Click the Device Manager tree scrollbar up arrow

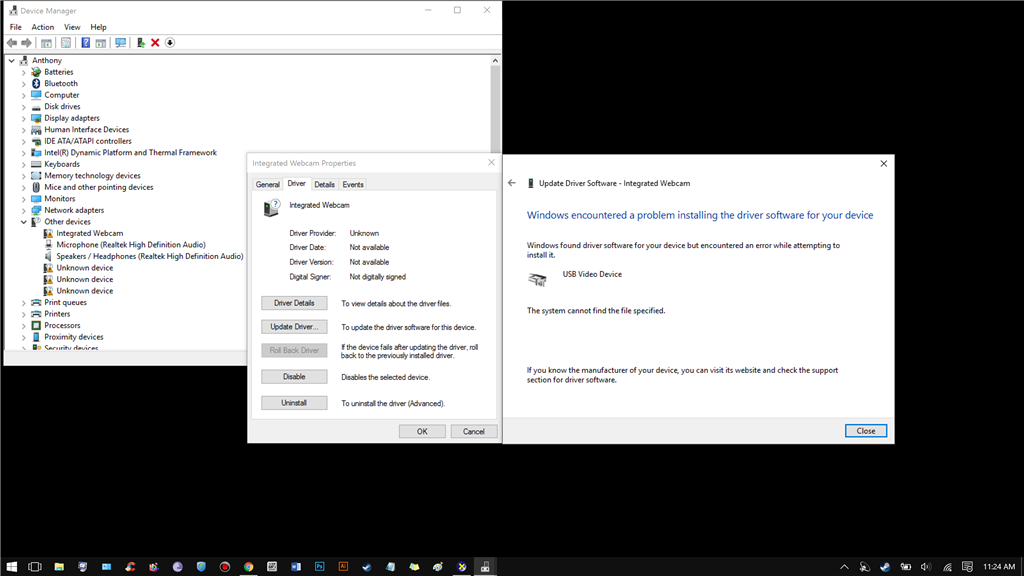(x=495, y=61)
